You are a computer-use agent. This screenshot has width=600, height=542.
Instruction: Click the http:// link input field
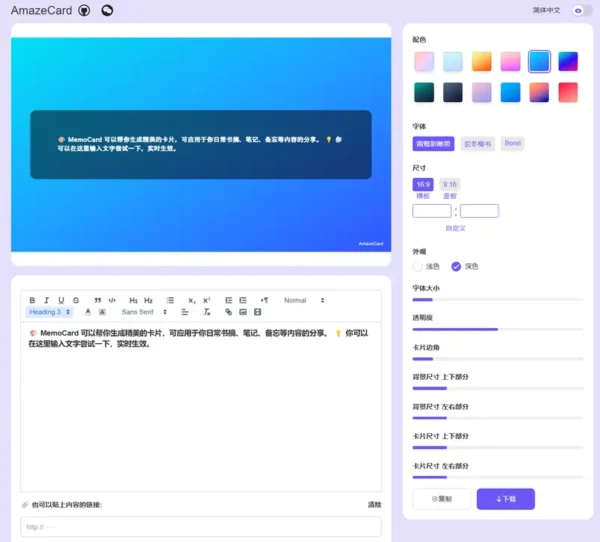tap(201, 527)
